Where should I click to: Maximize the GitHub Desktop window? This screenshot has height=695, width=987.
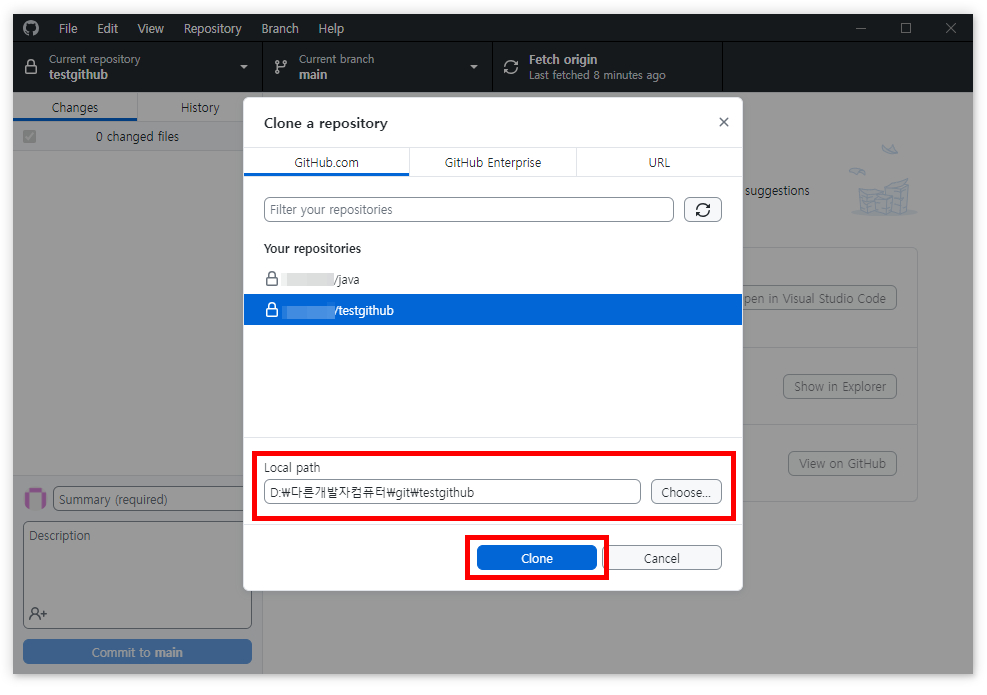coord(906,28)
